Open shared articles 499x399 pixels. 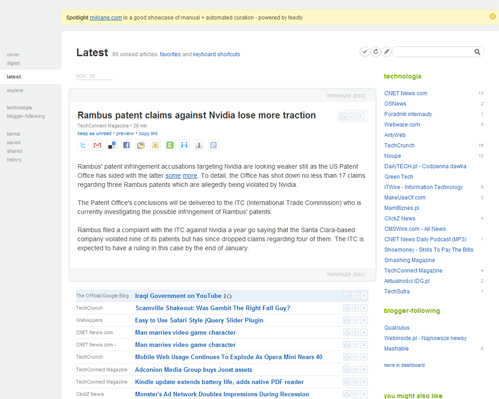tap(15, 151)
